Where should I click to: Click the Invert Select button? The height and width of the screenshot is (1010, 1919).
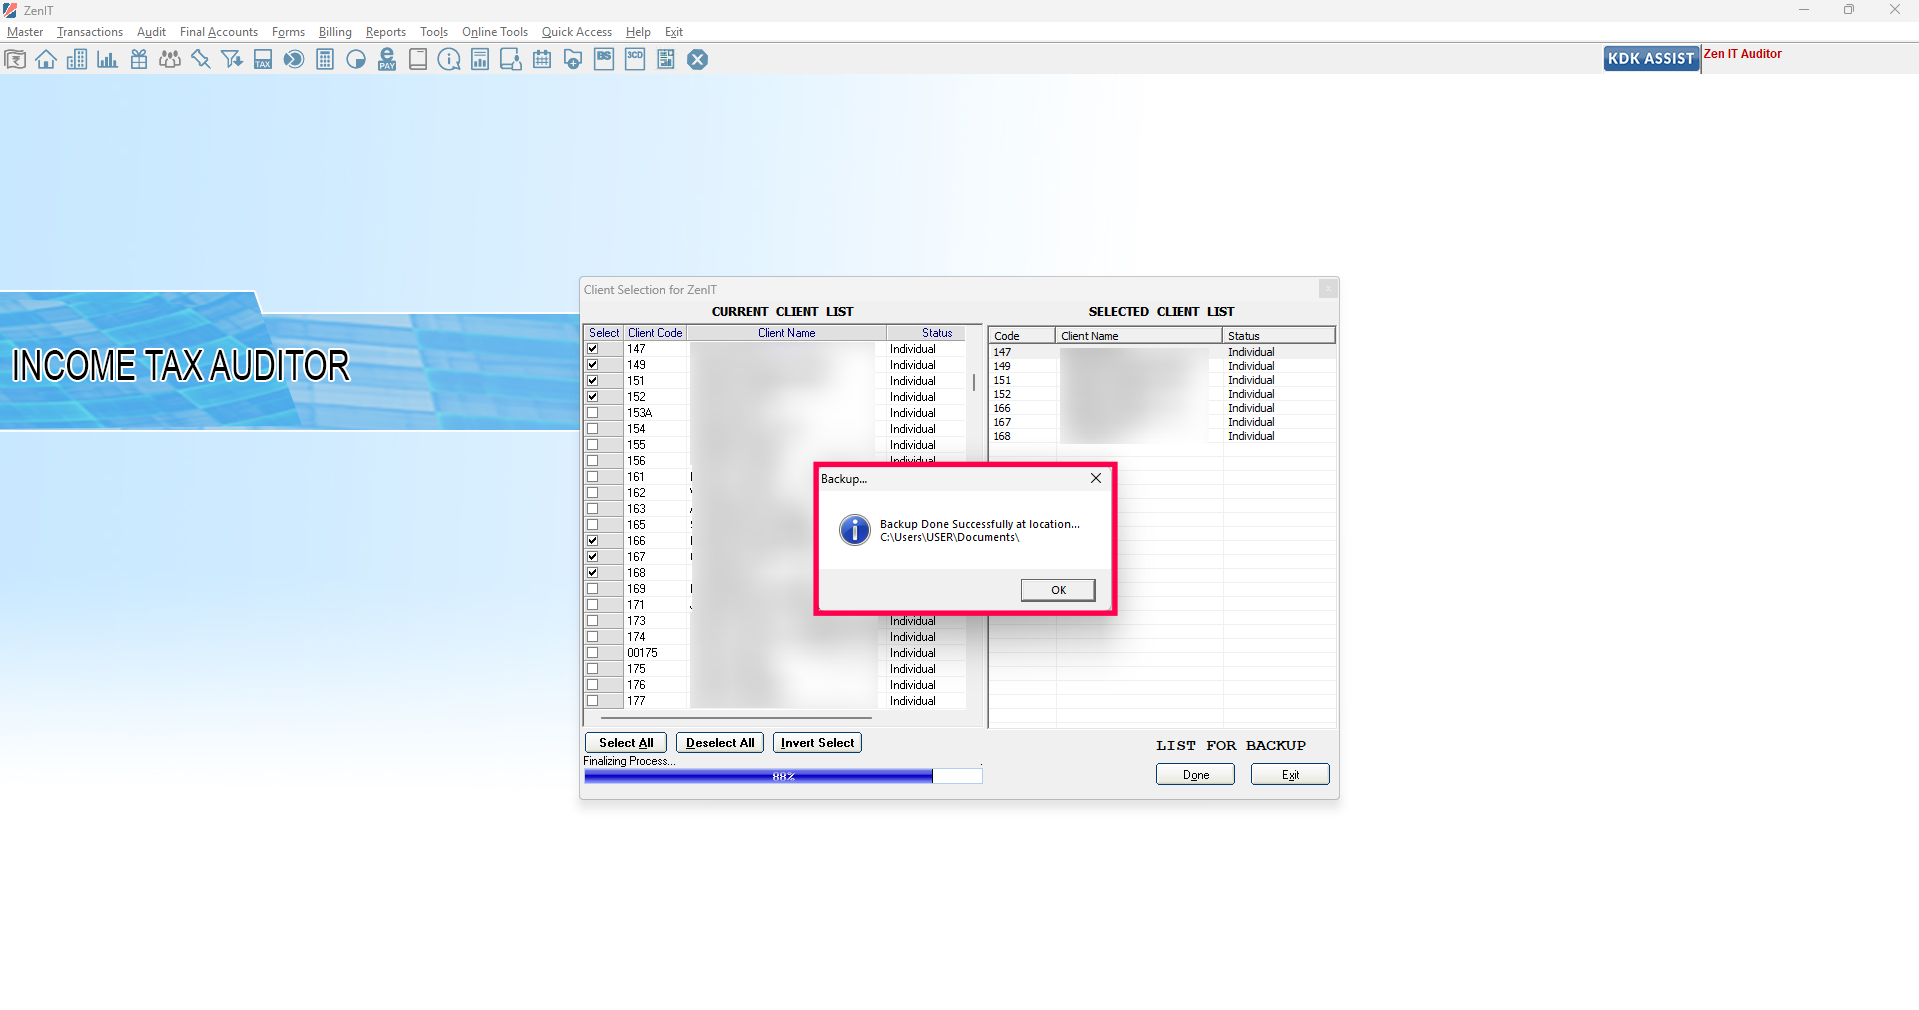[817, 743]
